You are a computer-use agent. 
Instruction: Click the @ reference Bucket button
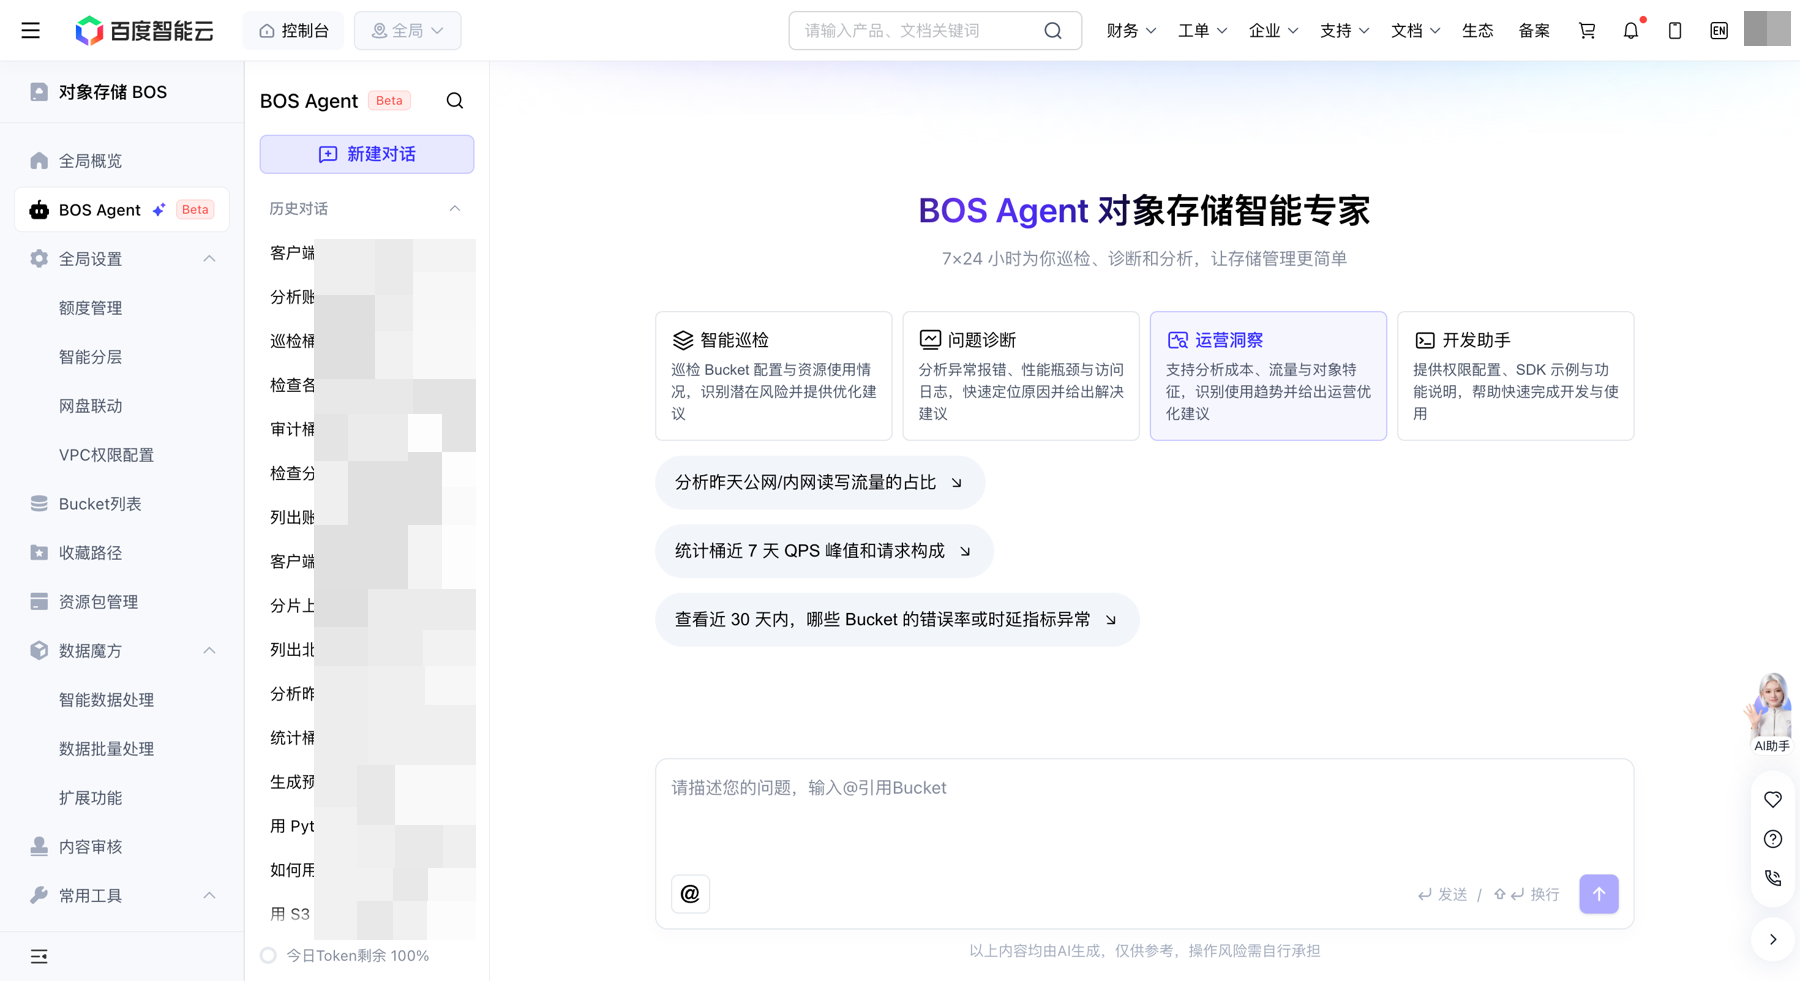point(690,894)
